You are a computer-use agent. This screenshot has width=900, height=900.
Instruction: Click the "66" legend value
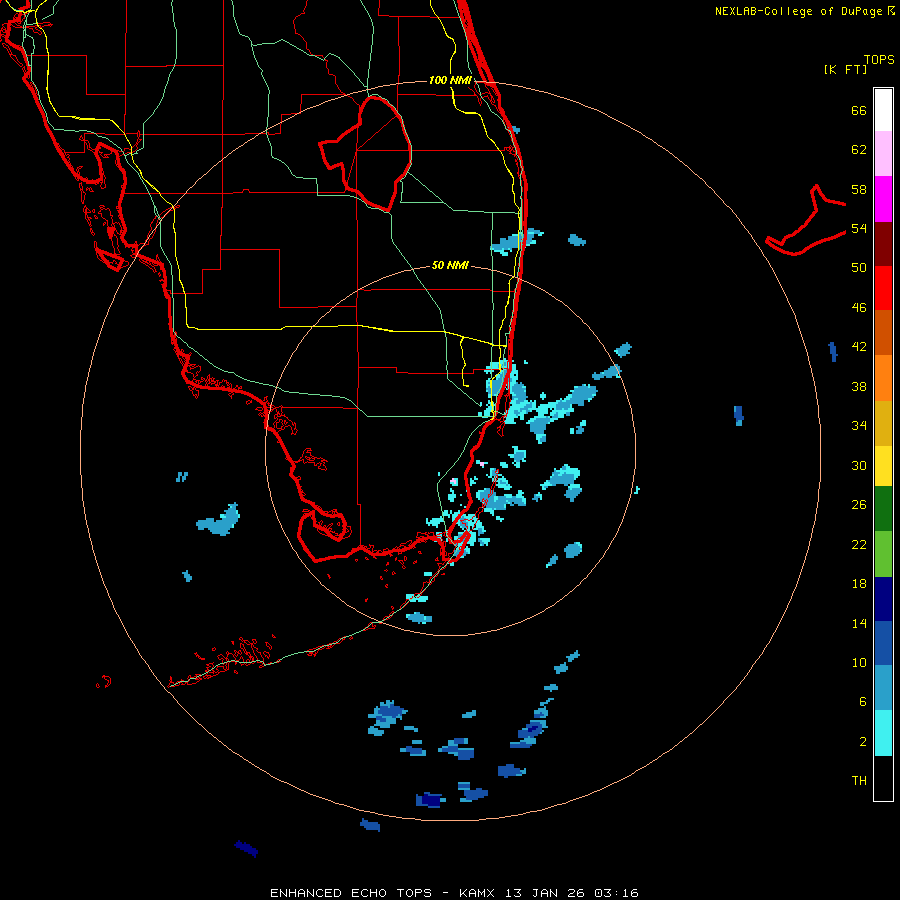click(x=859, y=110)
